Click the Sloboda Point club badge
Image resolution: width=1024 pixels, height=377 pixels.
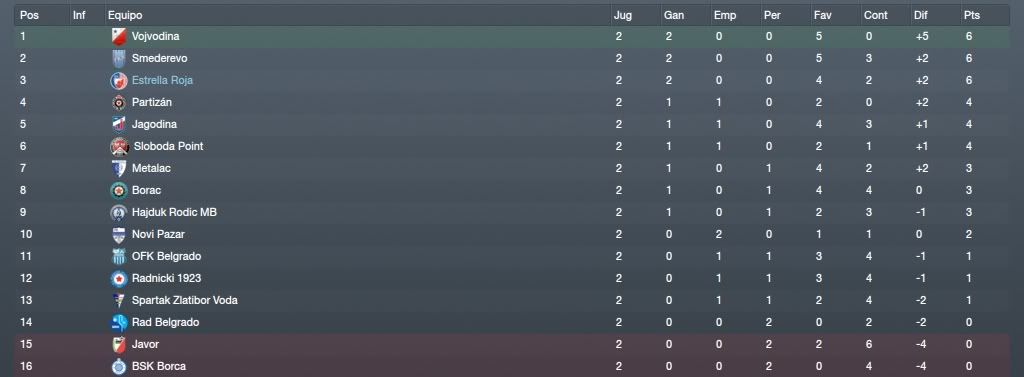click(118, 146)
